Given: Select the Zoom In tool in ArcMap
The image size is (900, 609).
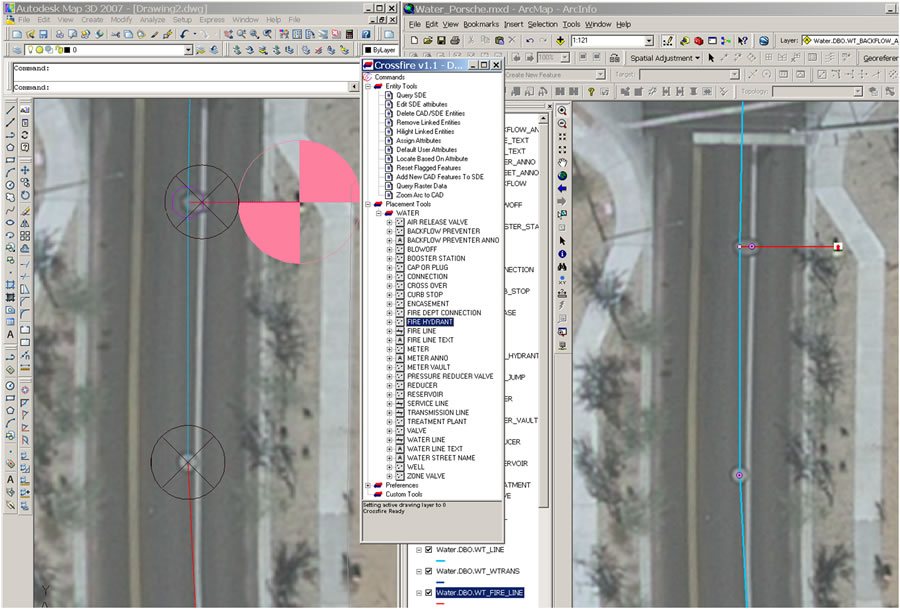Looking at the screenshot, I should point(562,110).
